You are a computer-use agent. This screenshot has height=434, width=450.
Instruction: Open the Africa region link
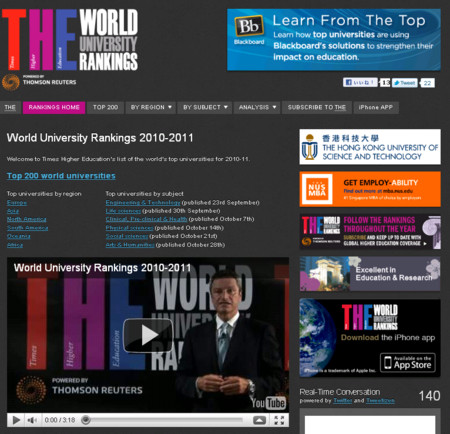point(15,245)
